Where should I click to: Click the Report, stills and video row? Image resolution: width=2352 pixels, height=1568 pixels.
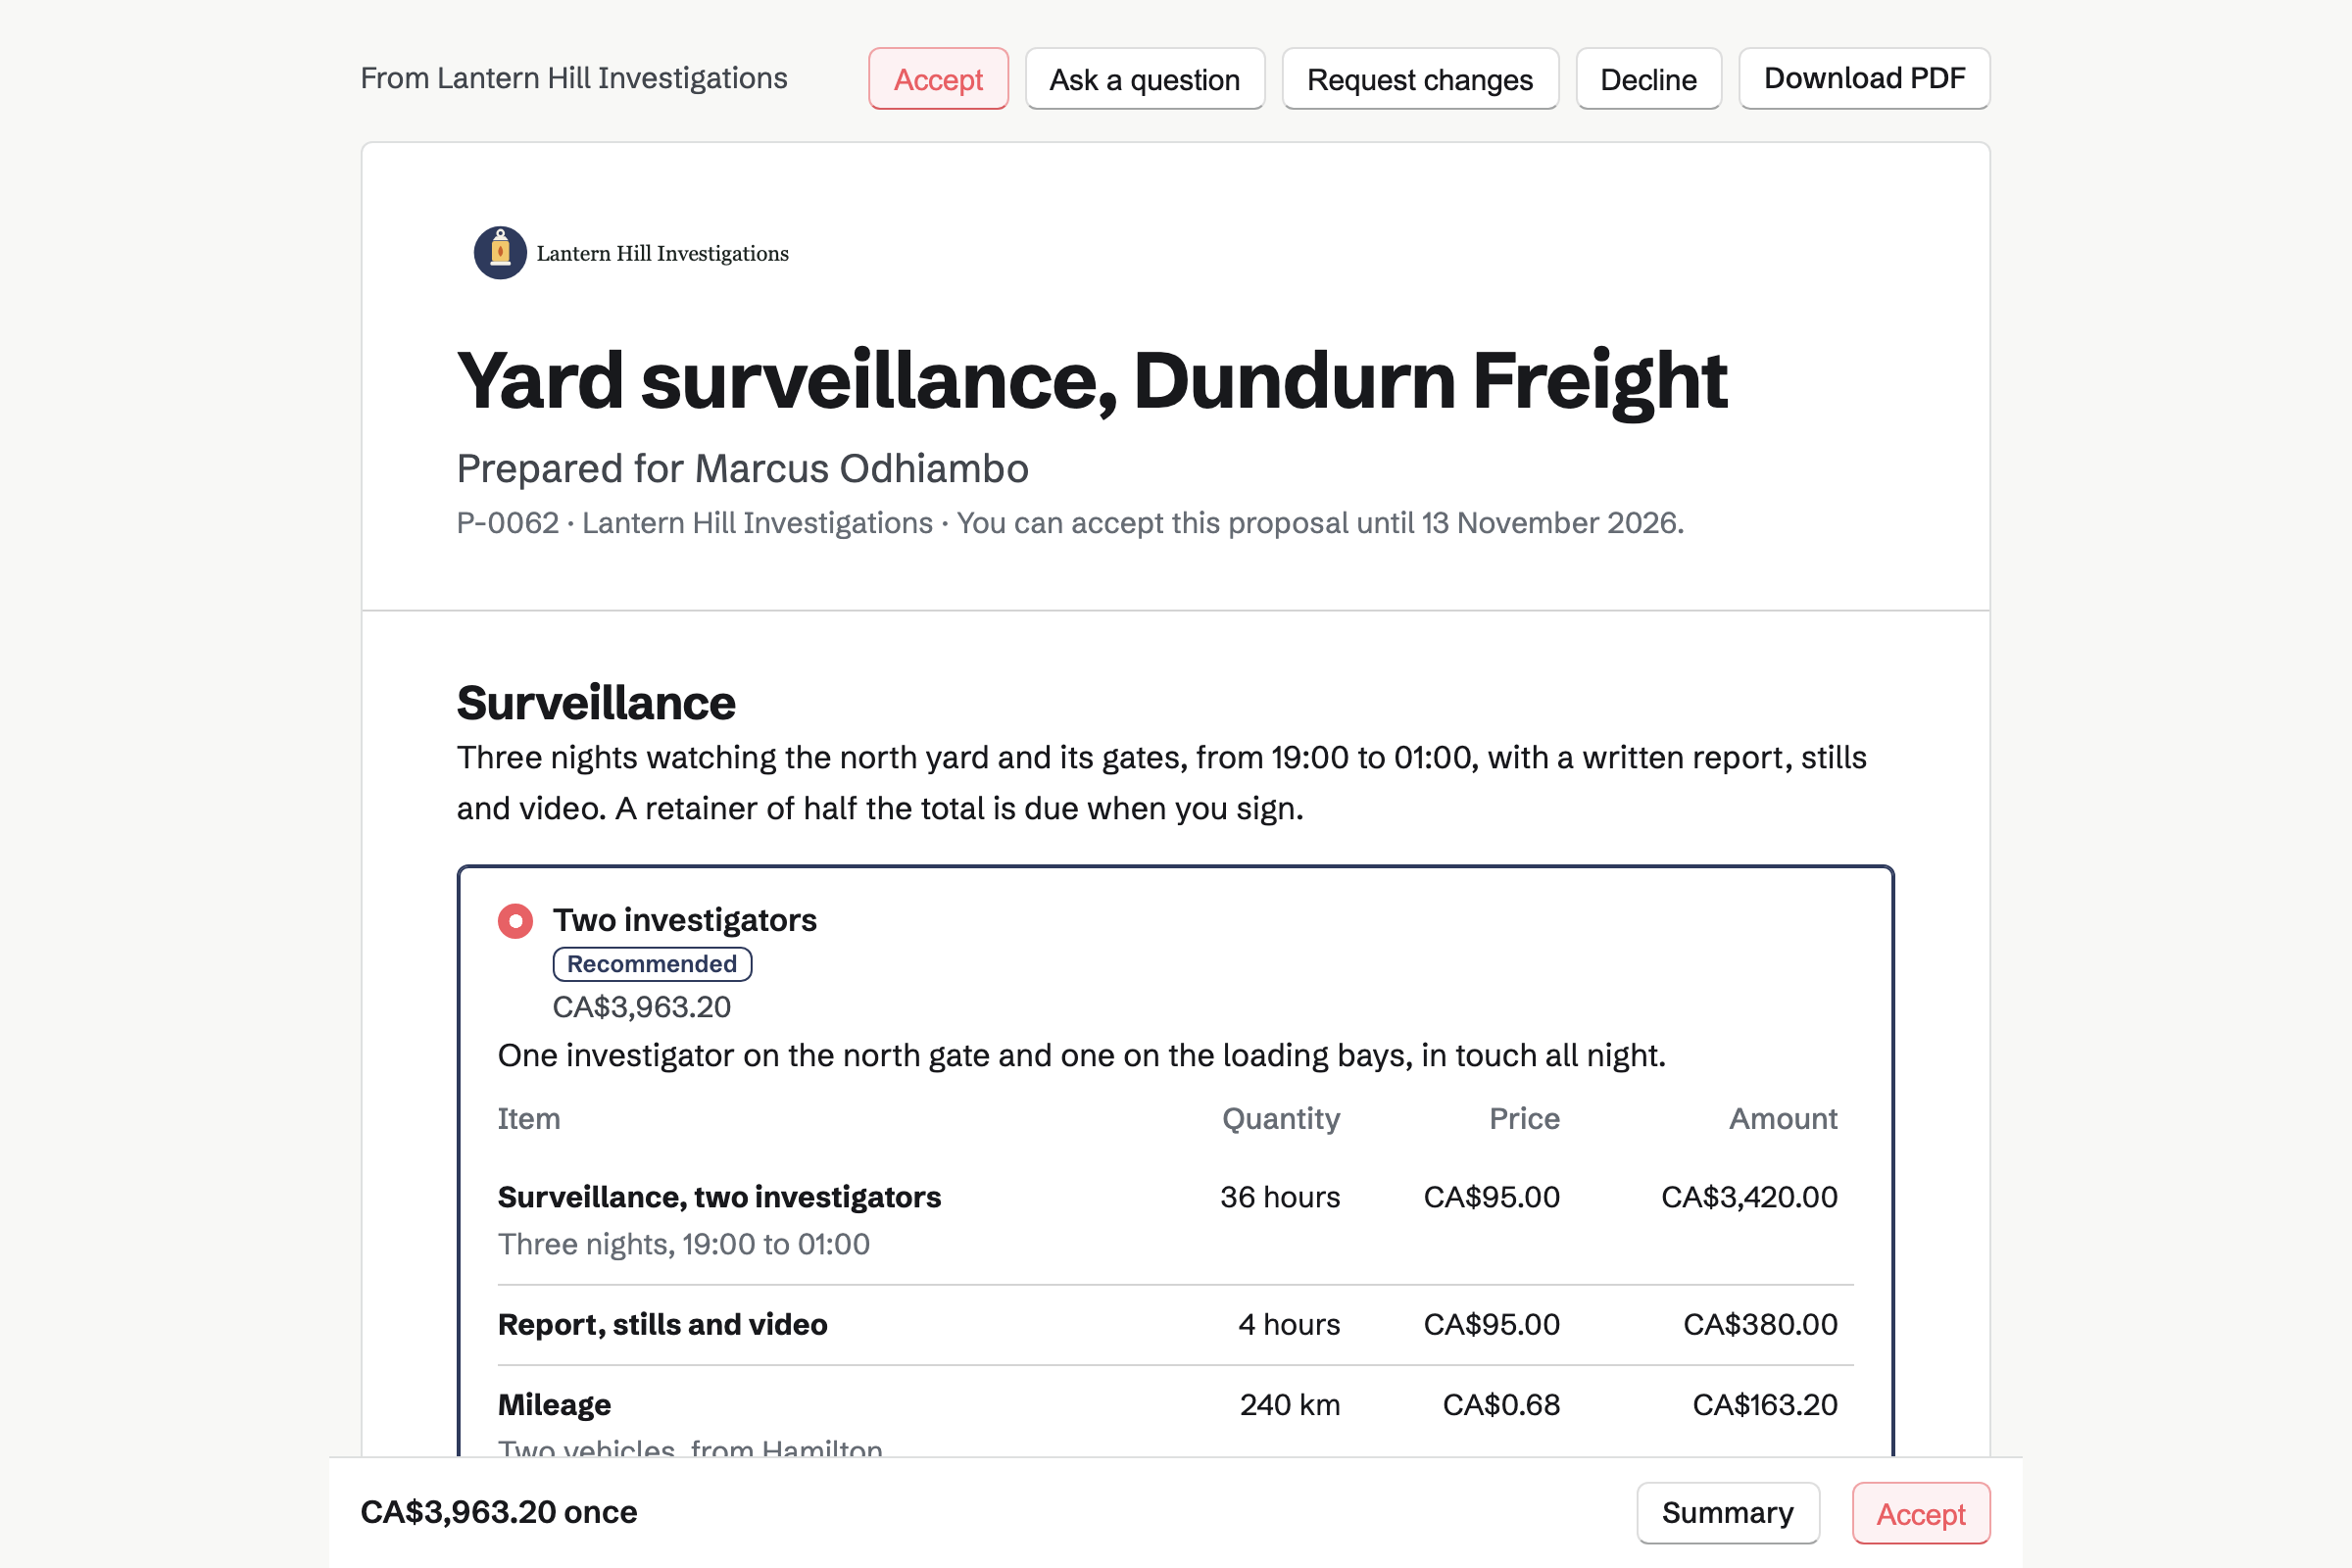pyautogui.click(x=1176, y=1325)
